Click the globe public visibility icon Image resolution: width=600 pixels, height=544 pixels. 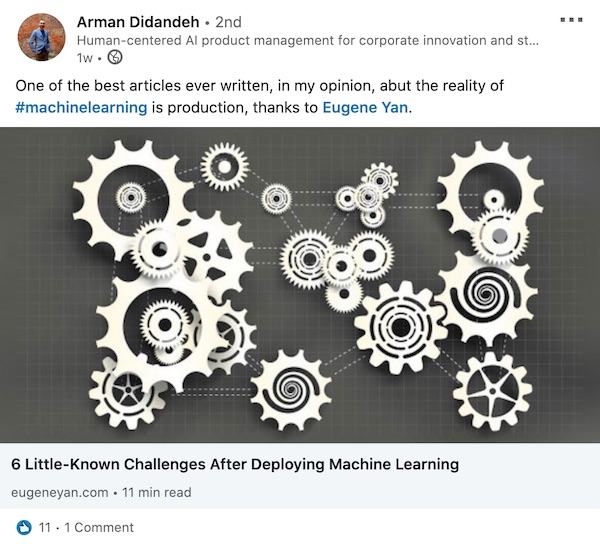115,57
